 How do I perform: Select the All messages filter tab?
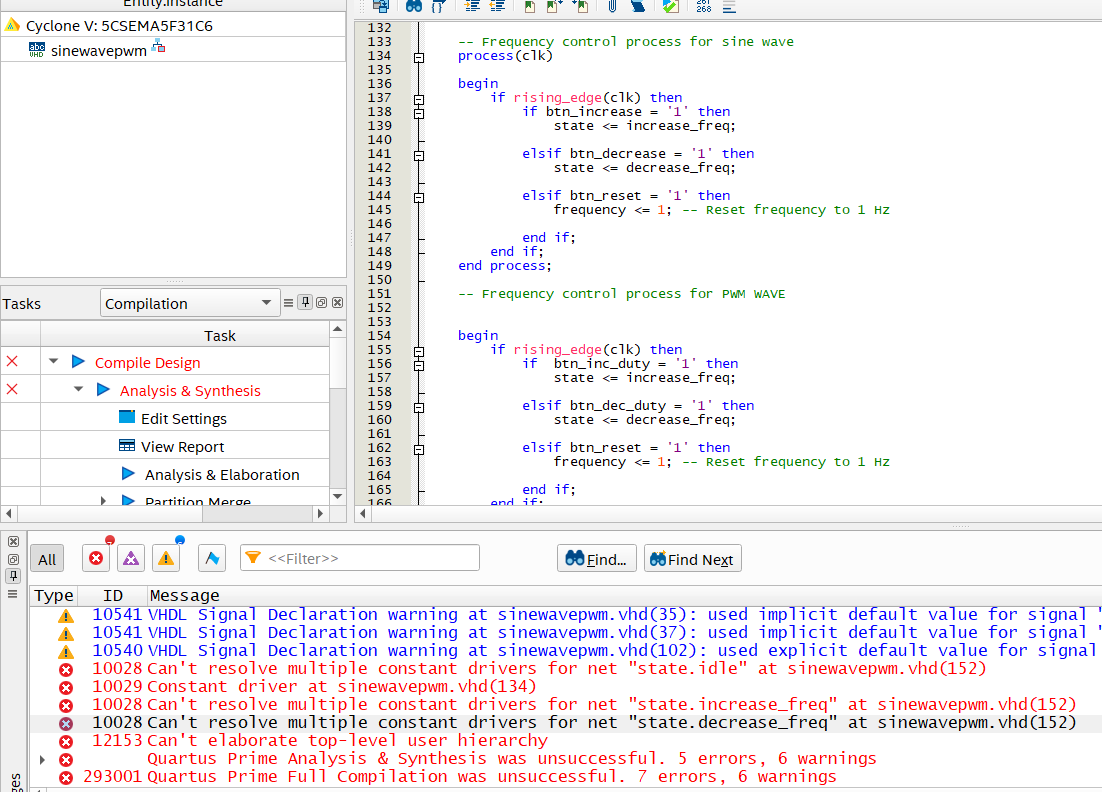(46, 558)
